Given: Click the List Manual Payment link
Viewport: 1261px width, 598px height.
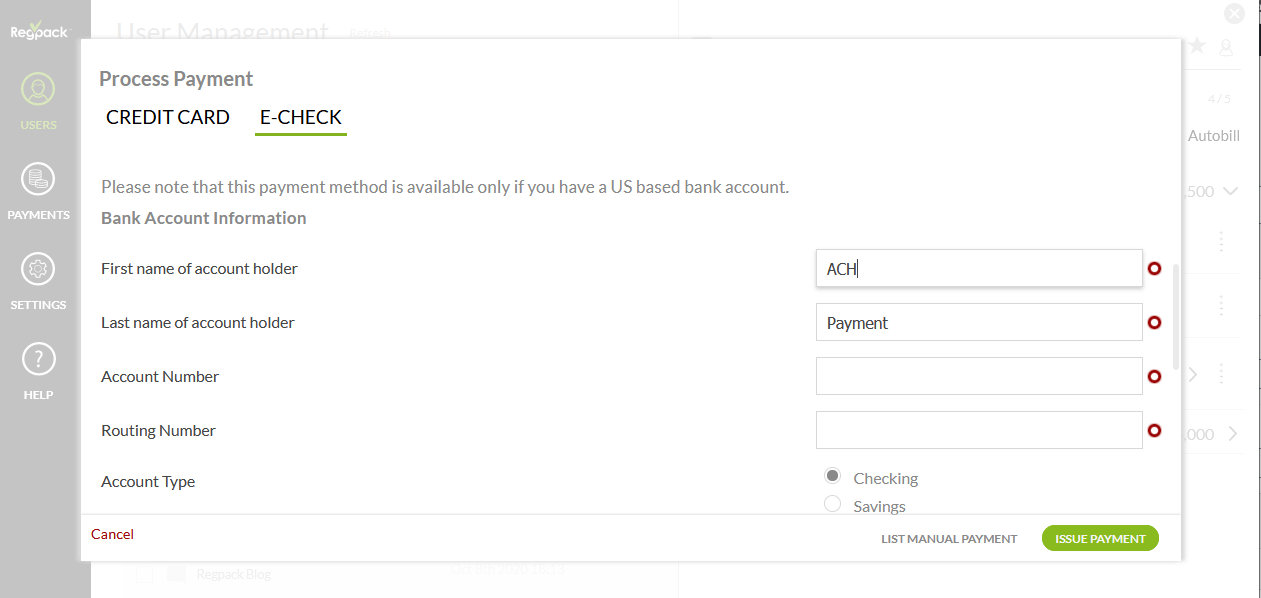Looking at the screenshot, I should tap(949, 539).
